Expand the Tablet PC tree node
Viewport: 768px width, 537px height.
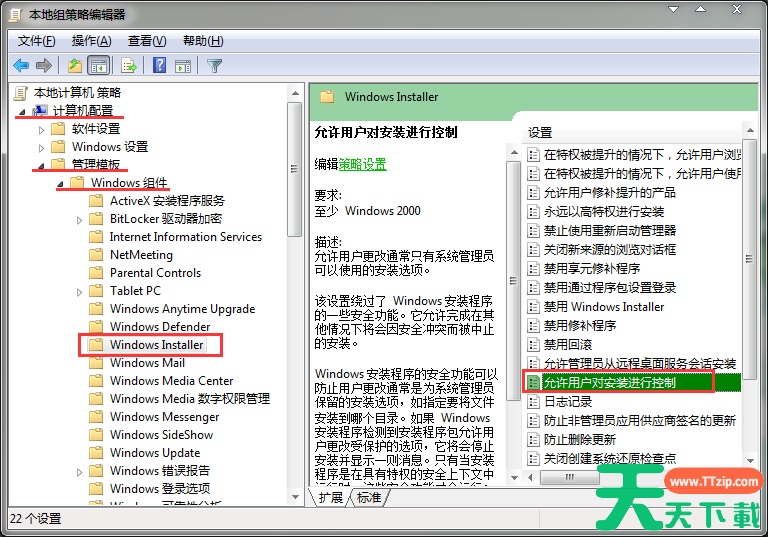click(x=79, y=291)
